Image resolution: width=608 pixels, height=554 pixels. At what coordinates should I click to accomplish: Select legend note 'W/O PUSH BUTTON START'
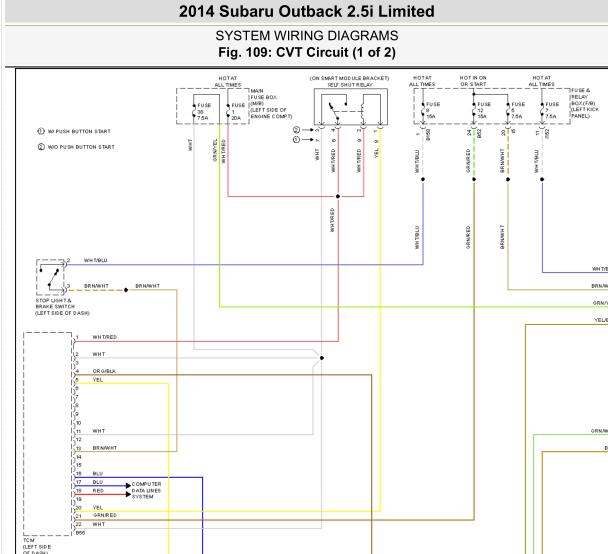click(x=81, y=147)
